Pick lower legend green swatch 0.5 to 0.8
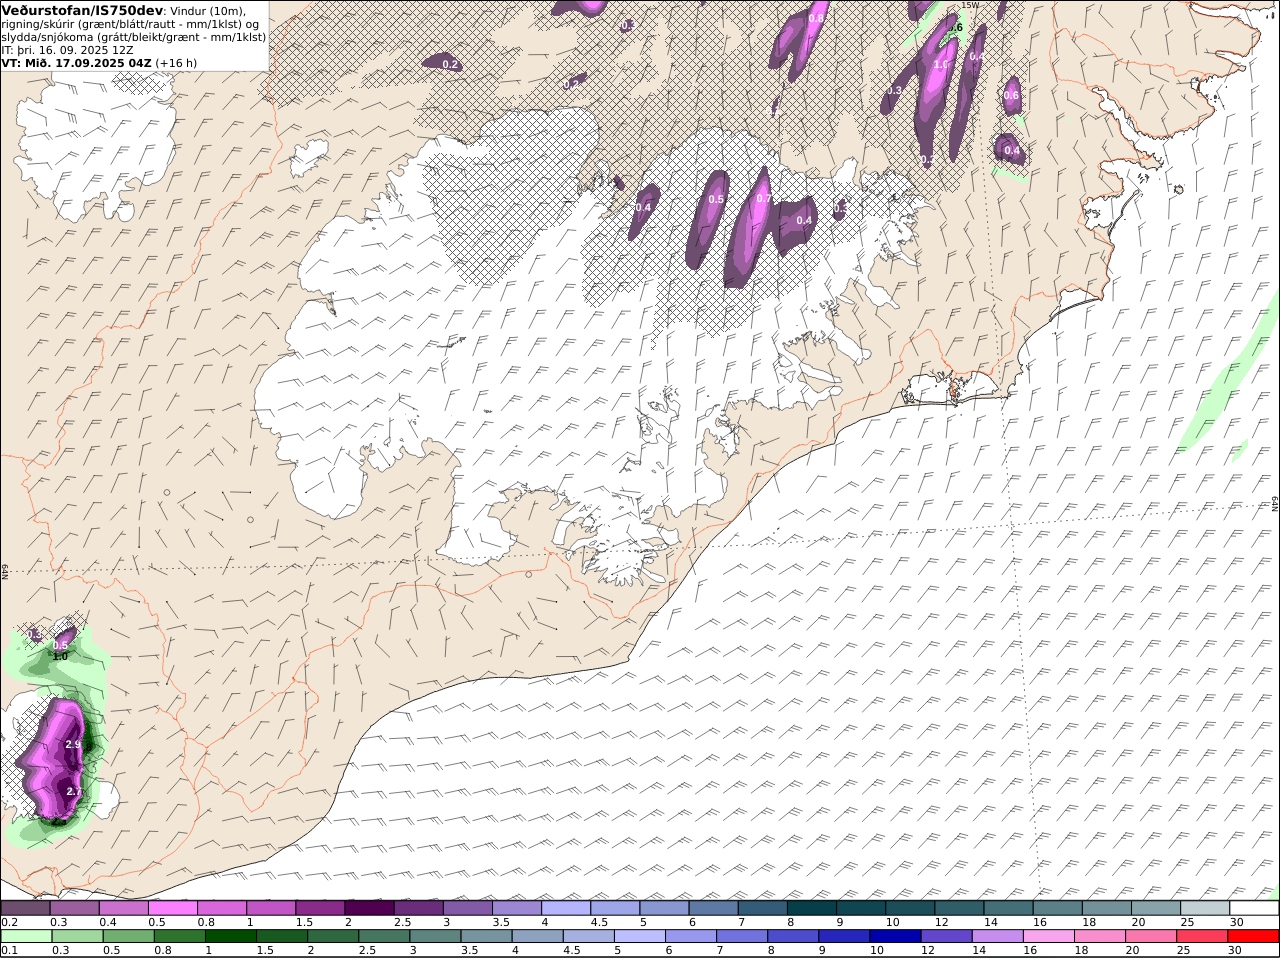1280x958 pixels. 128,936
